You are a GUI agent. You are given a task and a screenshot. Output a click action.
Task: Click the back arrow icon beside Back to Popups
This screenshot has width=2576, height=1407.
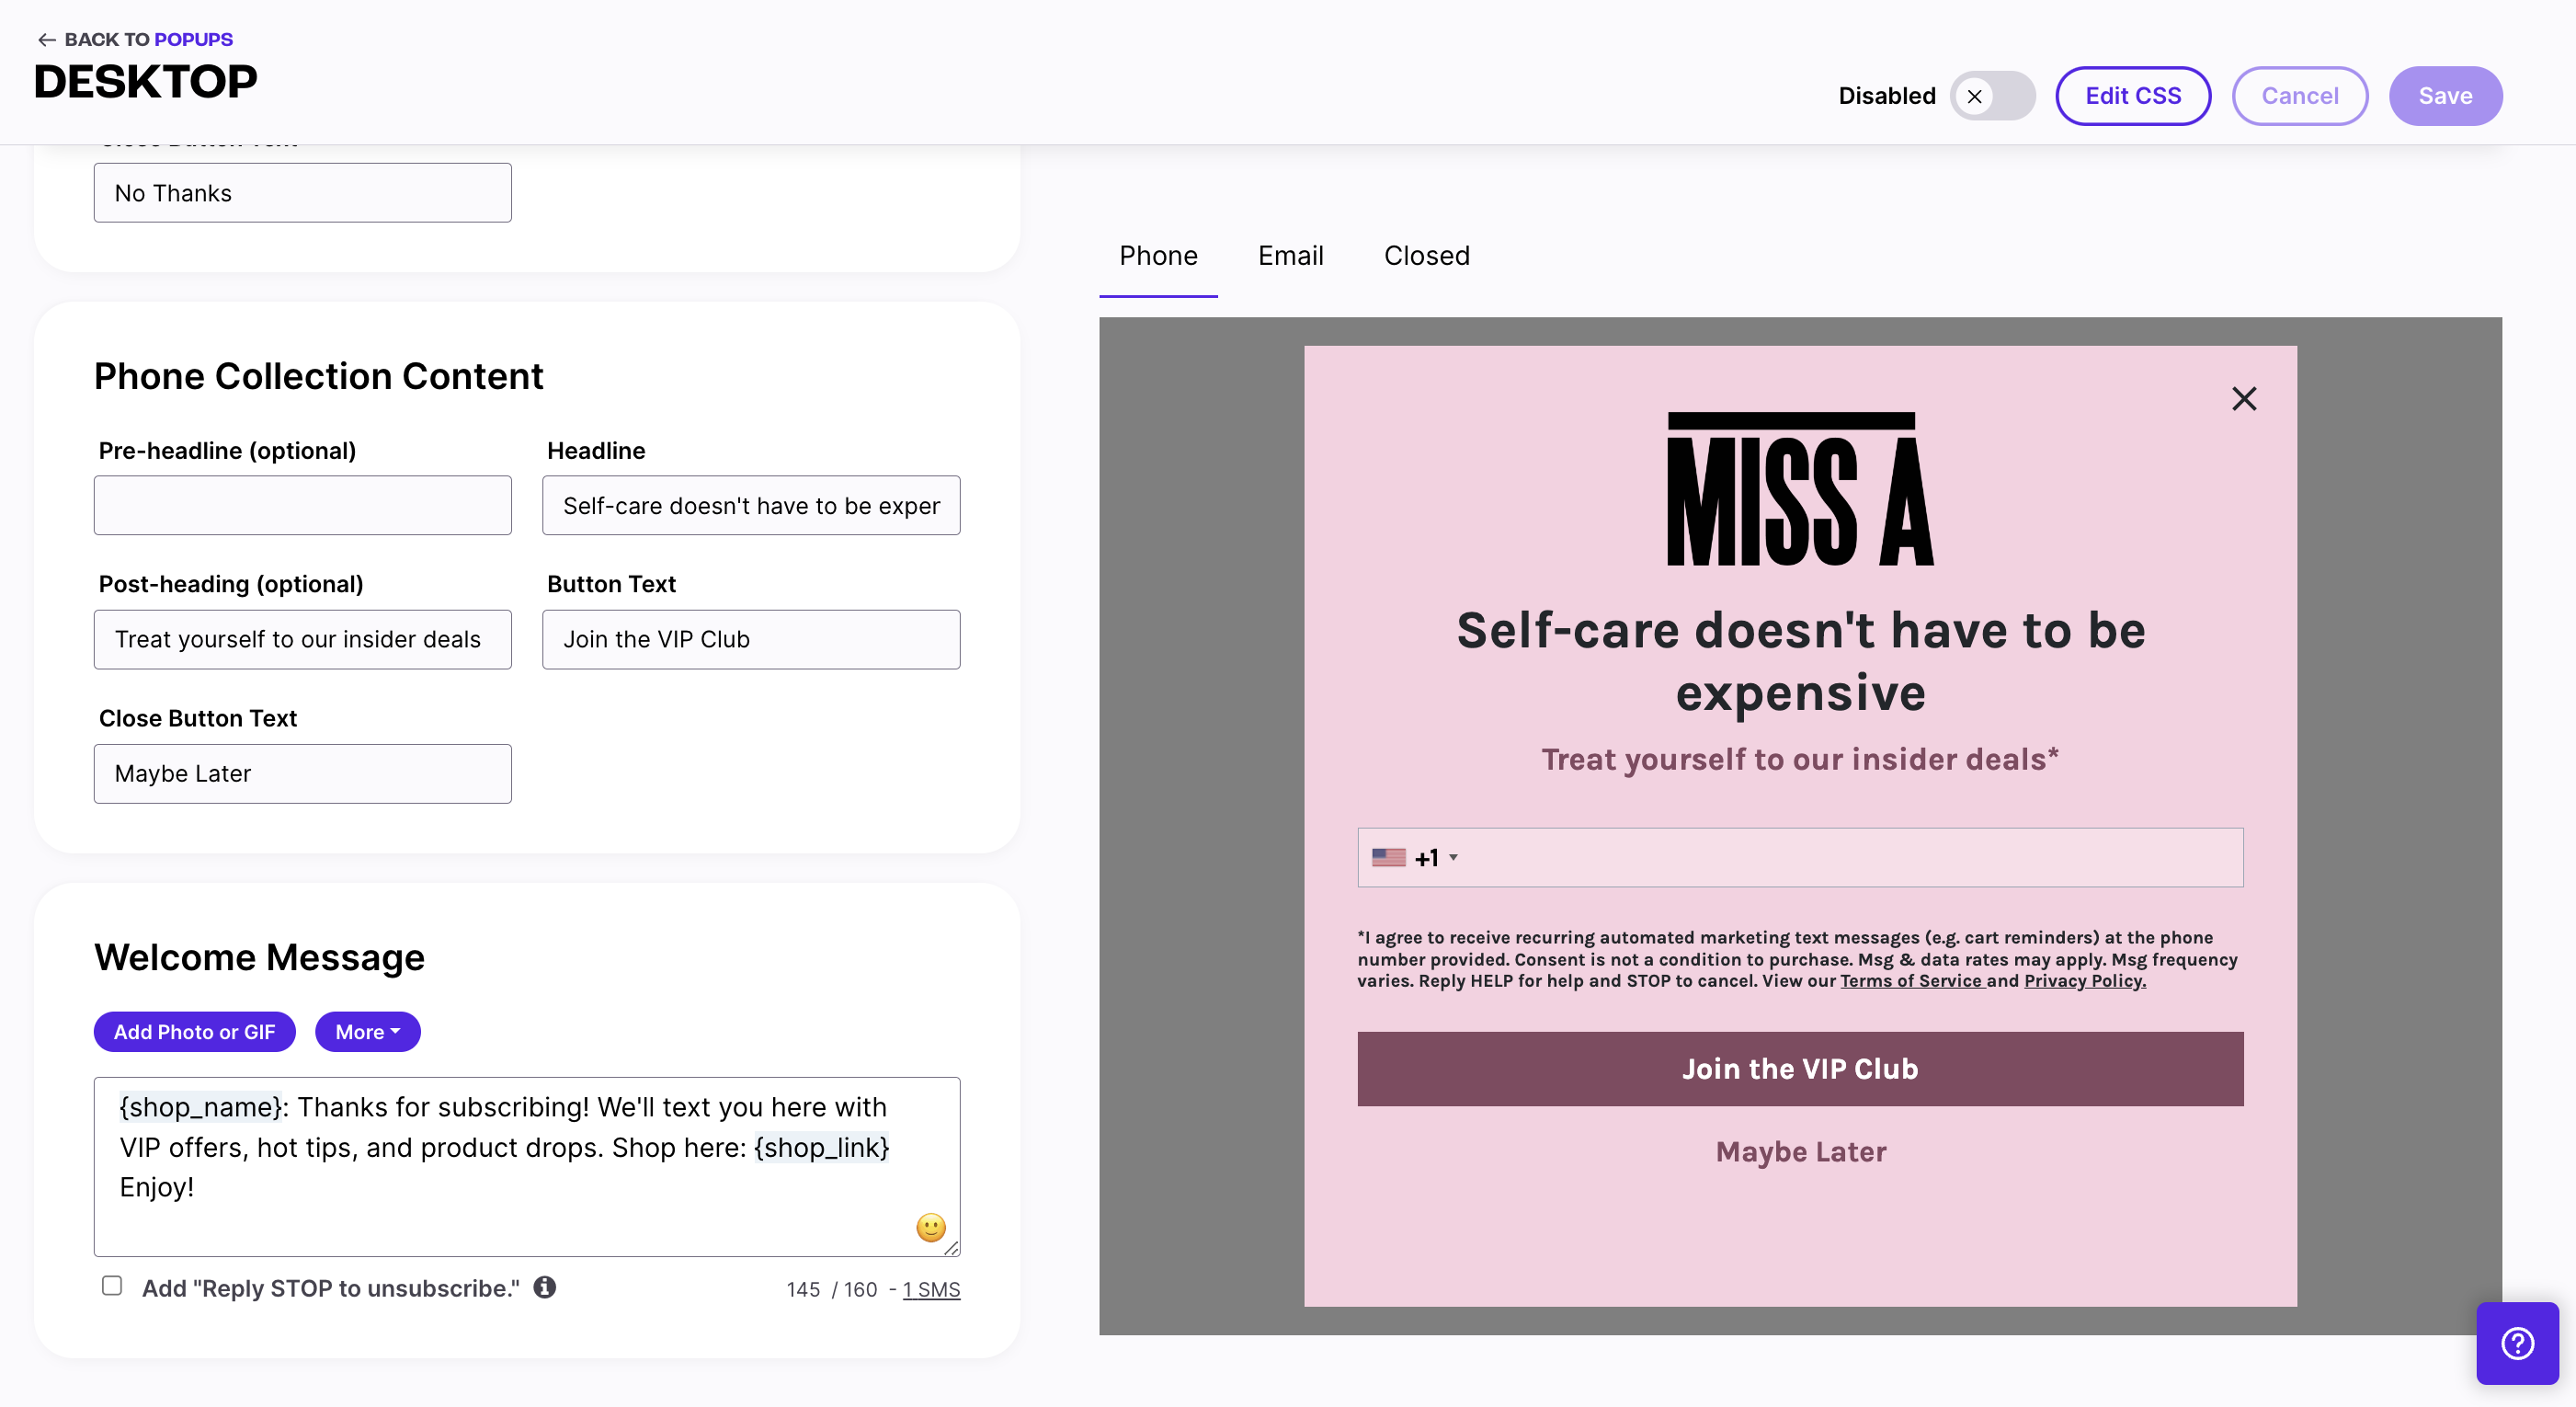coord(46,40)
